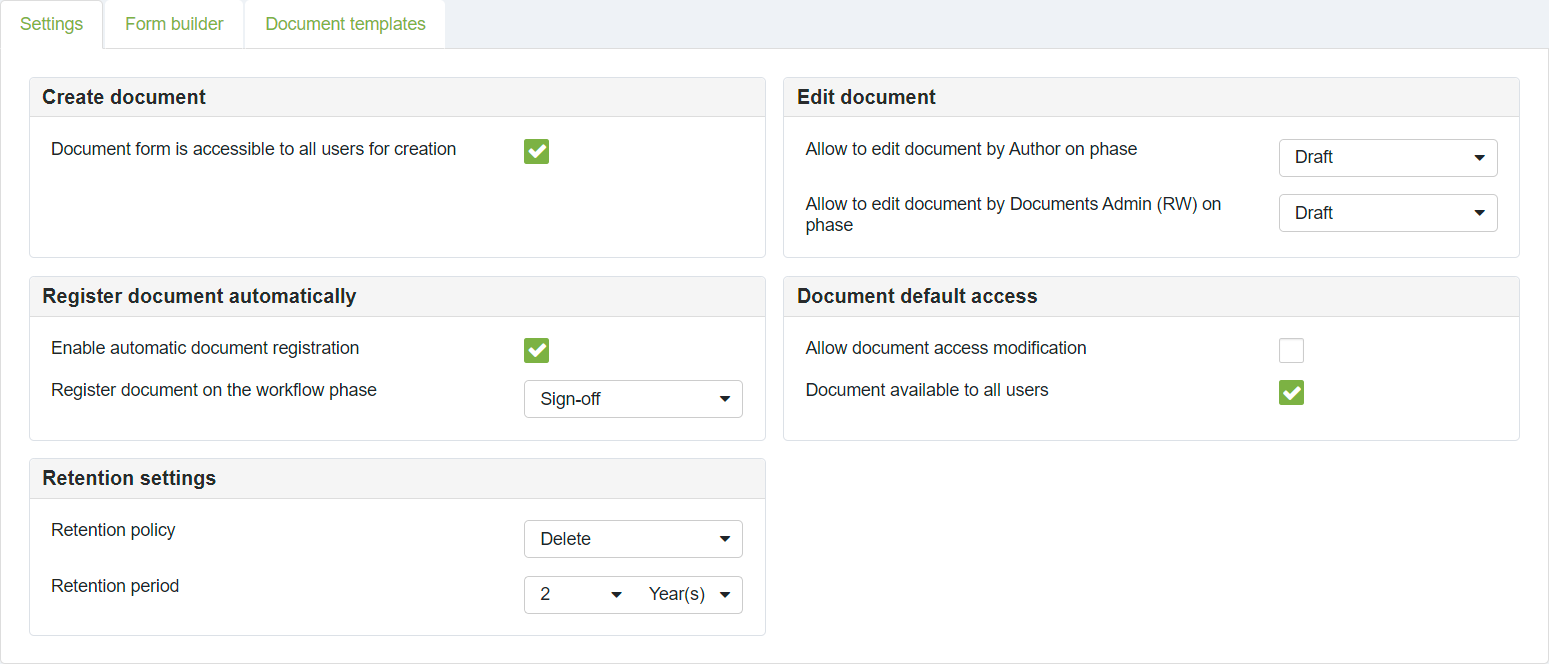This screenshot has width=1549, height=664.
Task: Uncheck Document available to all users
Action: [x=1291, y=393]
